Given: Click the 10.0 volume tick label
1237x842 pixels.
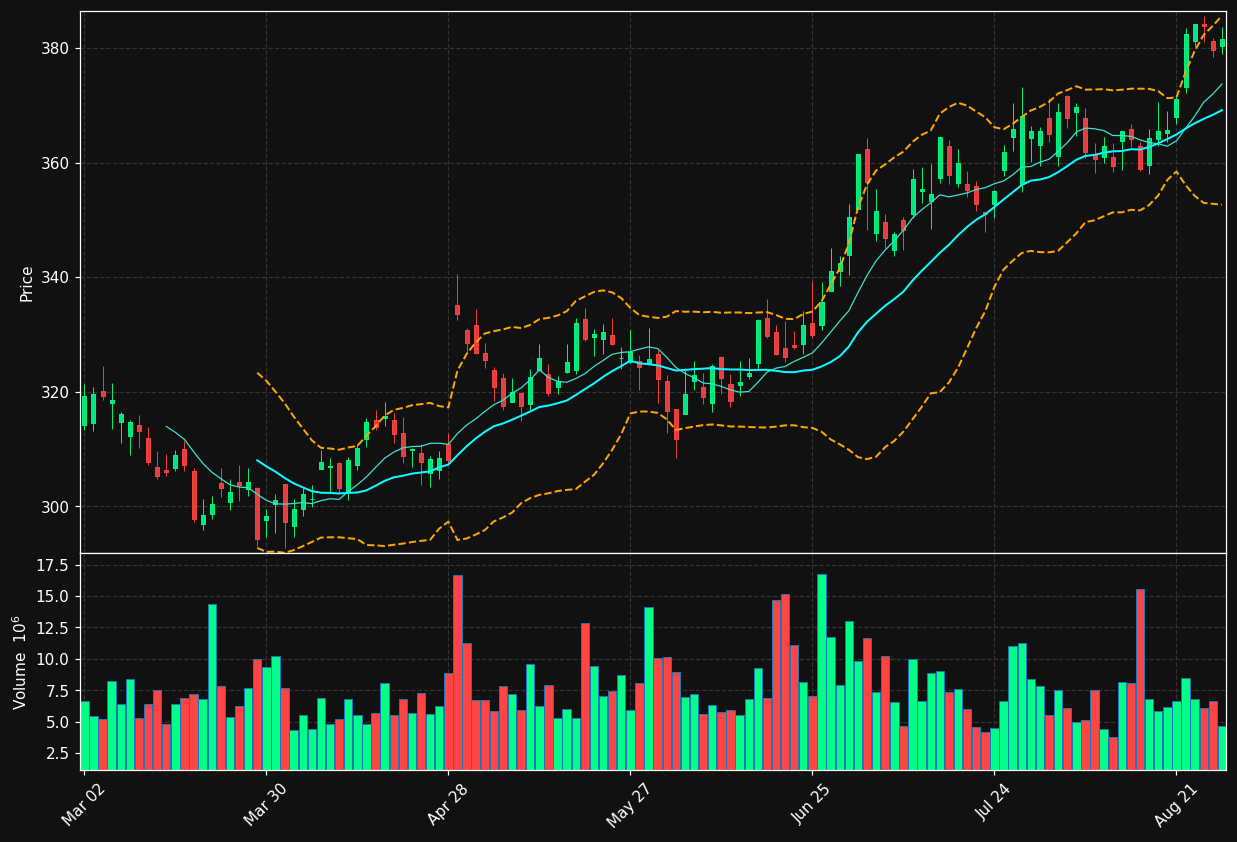Looking at the screenshot, I should click(x=52, y=660).
